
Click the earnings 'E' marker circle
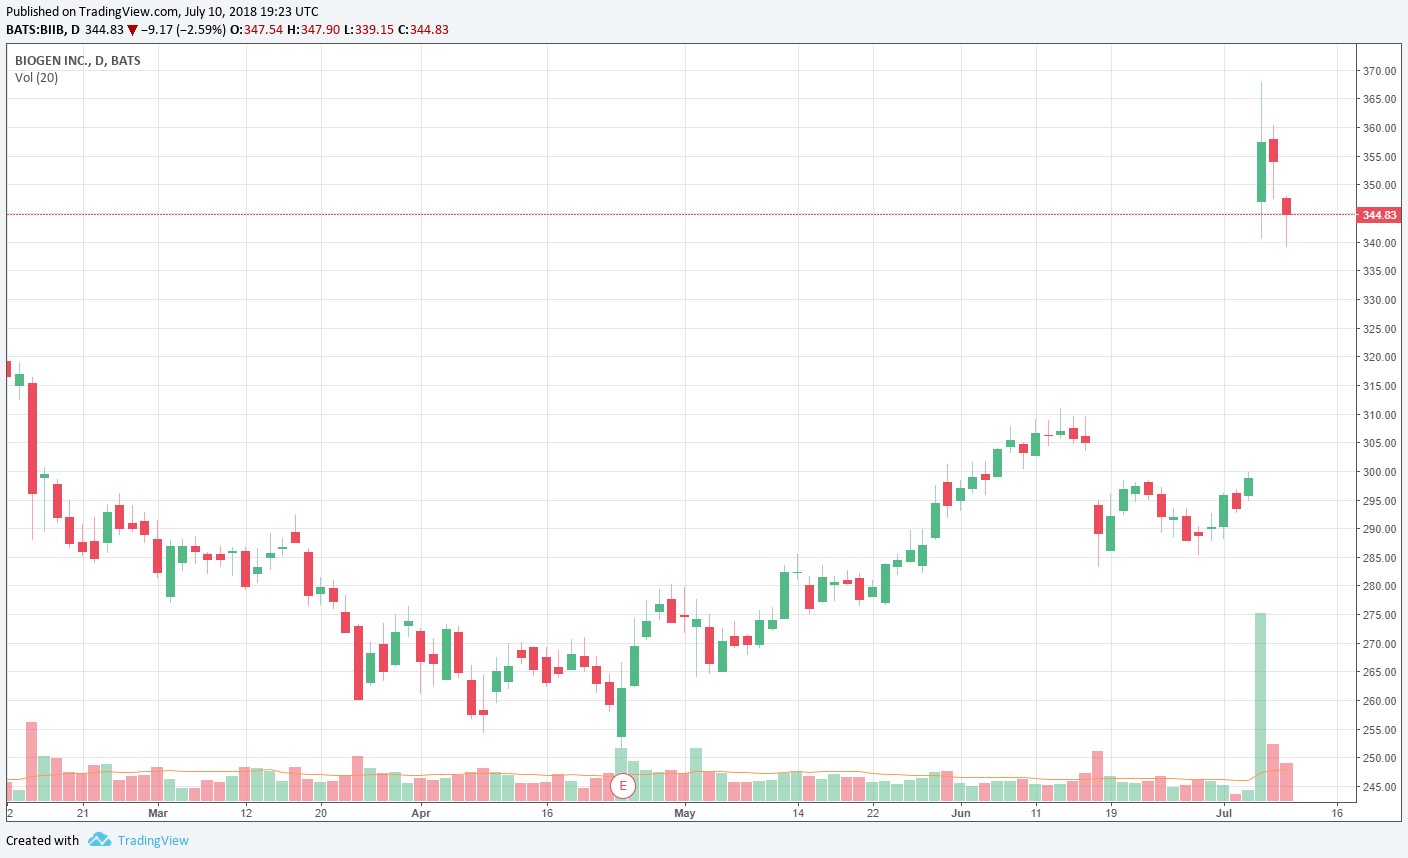pos(623,786)
